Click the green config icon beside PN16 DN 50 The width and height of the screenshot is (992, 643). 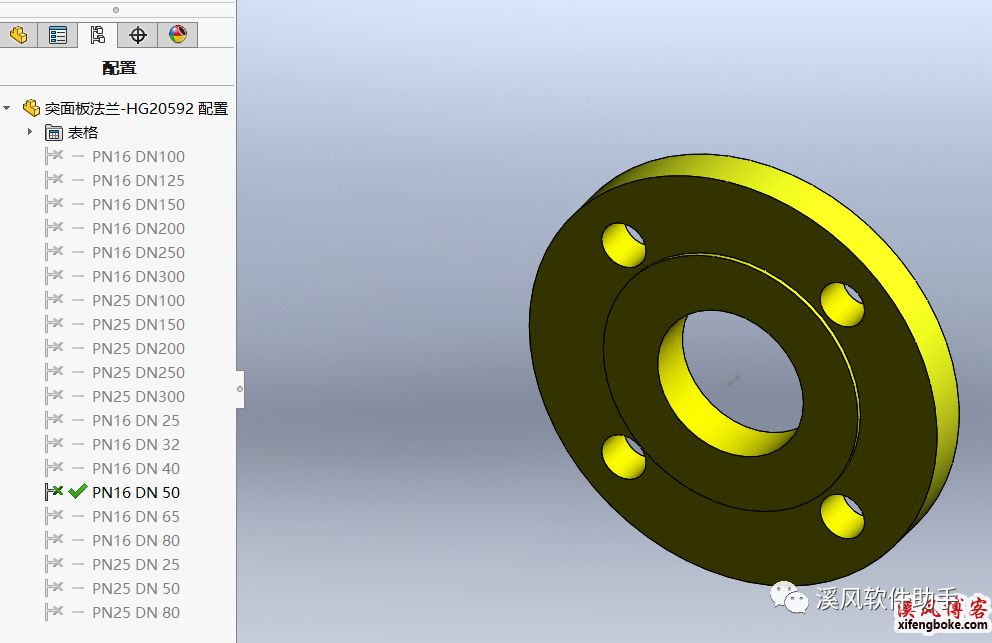(54, 492)
